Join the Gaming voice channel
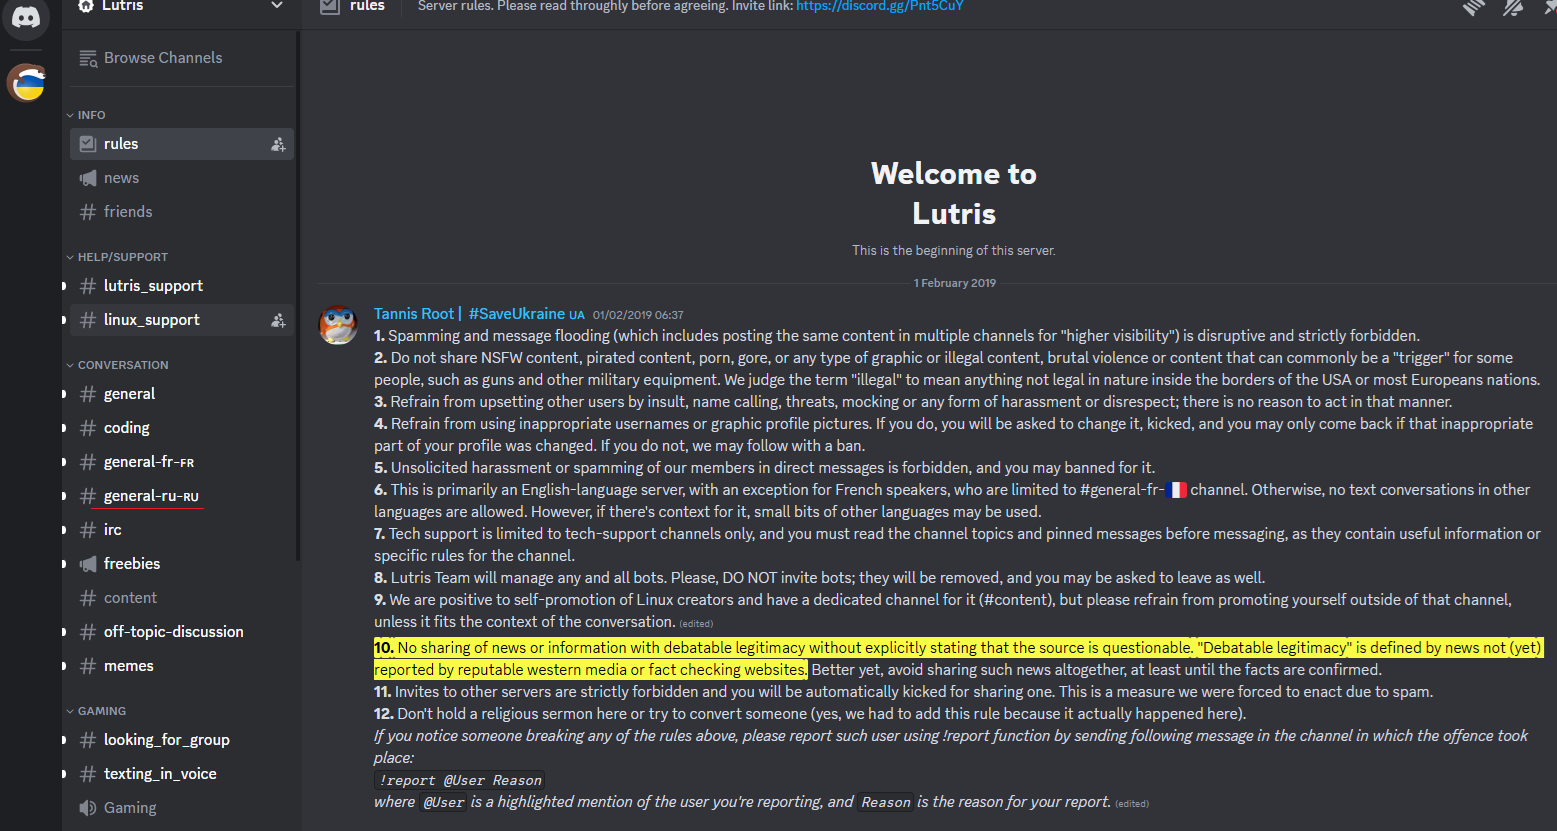 click(182, 808)
